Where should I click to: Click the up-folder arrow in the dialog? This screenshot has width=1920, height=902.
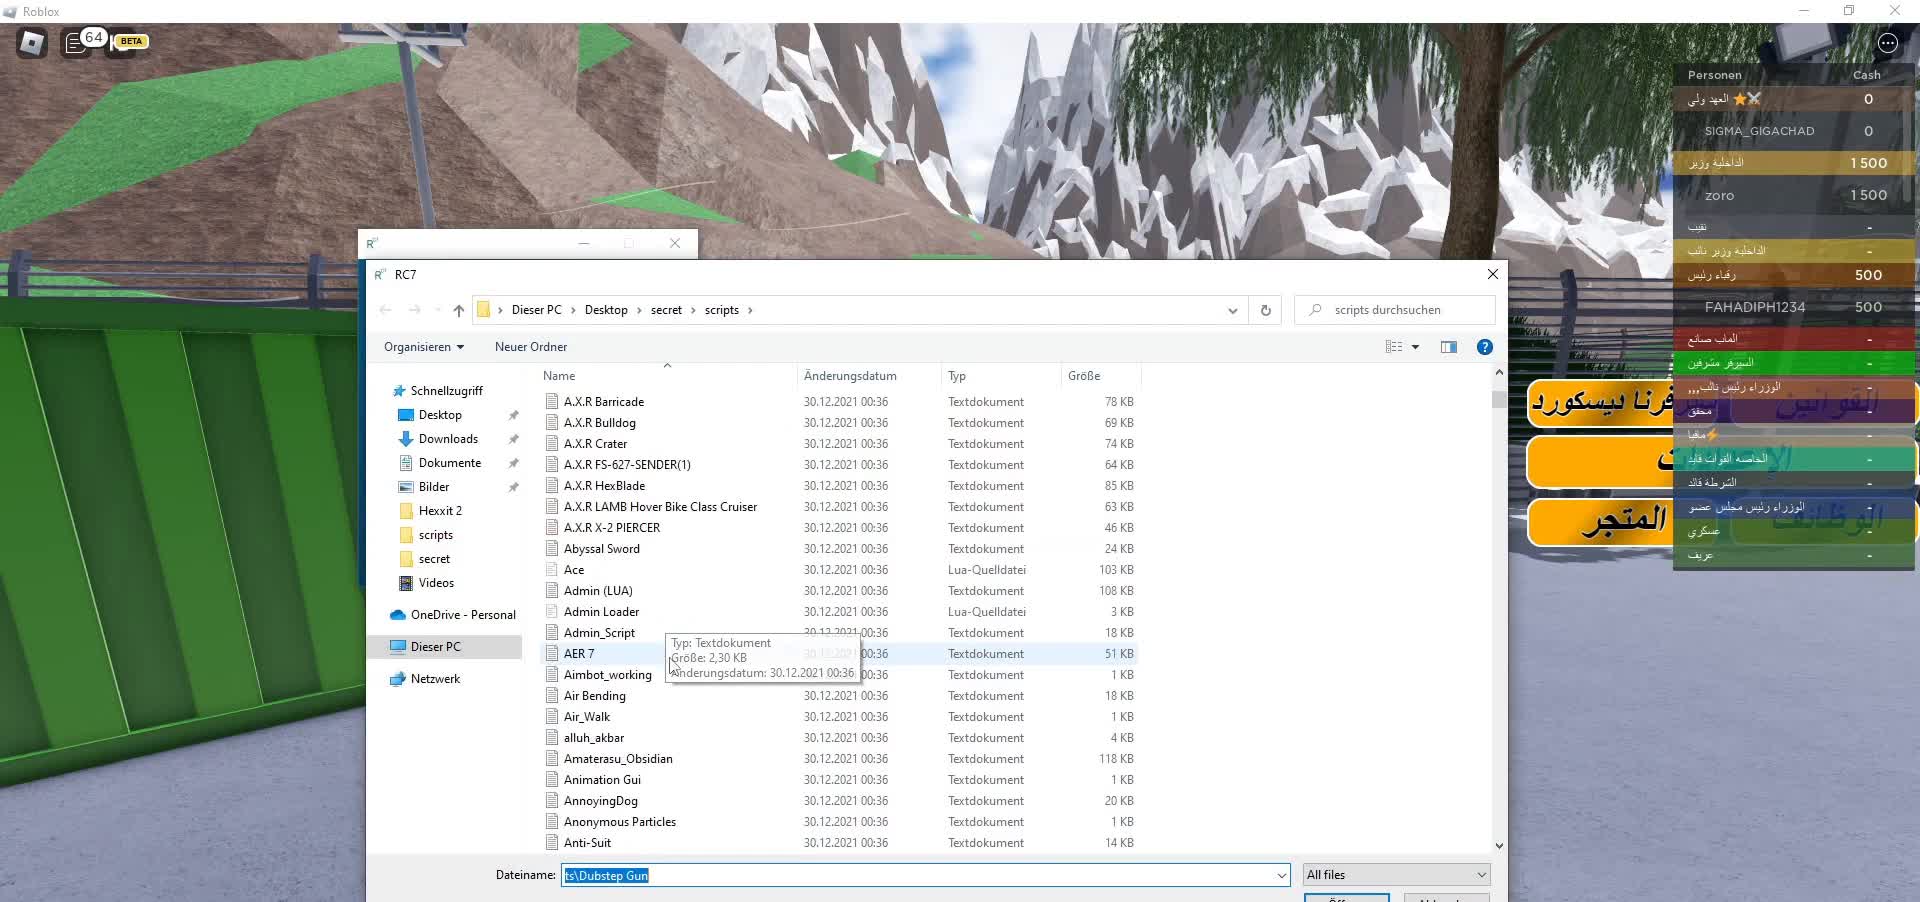[459, 310]
